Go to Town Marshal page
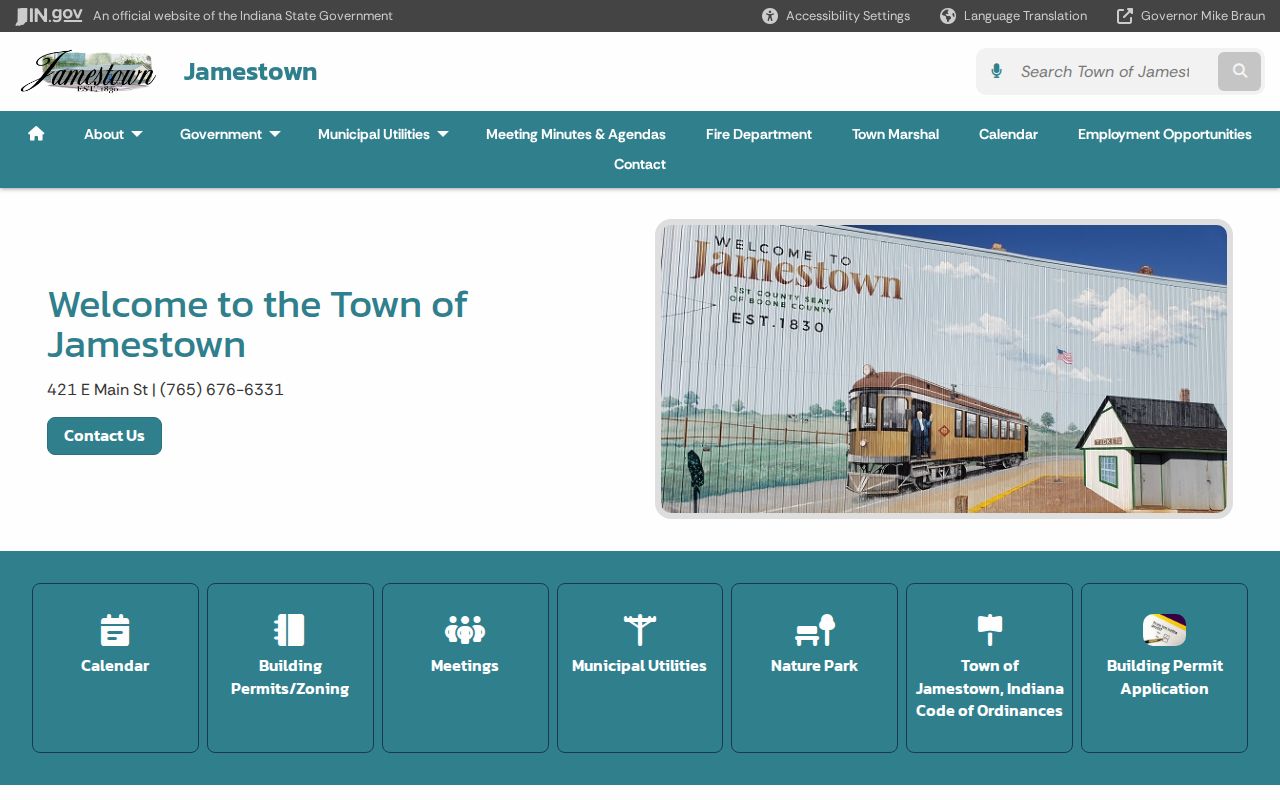This screenshot has height=800, width=1280. [895, 134]
